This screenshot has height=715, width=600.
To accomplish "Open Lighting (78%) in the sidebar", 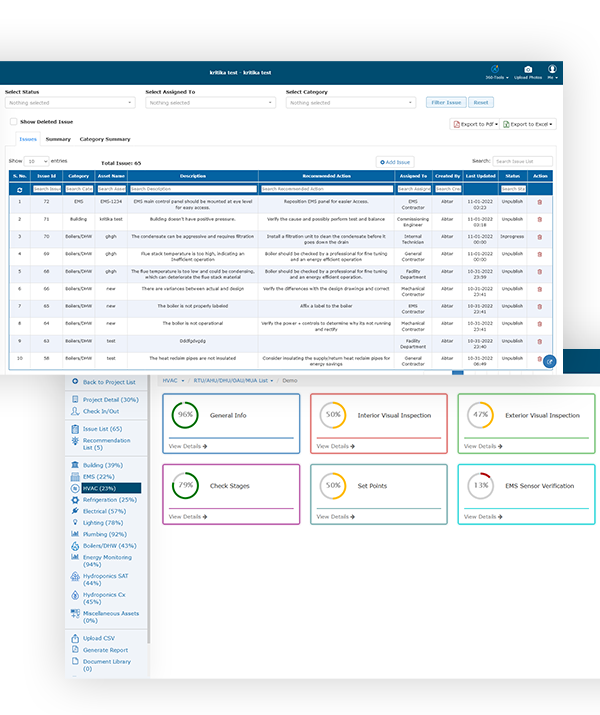I will [x=103, y=523].
